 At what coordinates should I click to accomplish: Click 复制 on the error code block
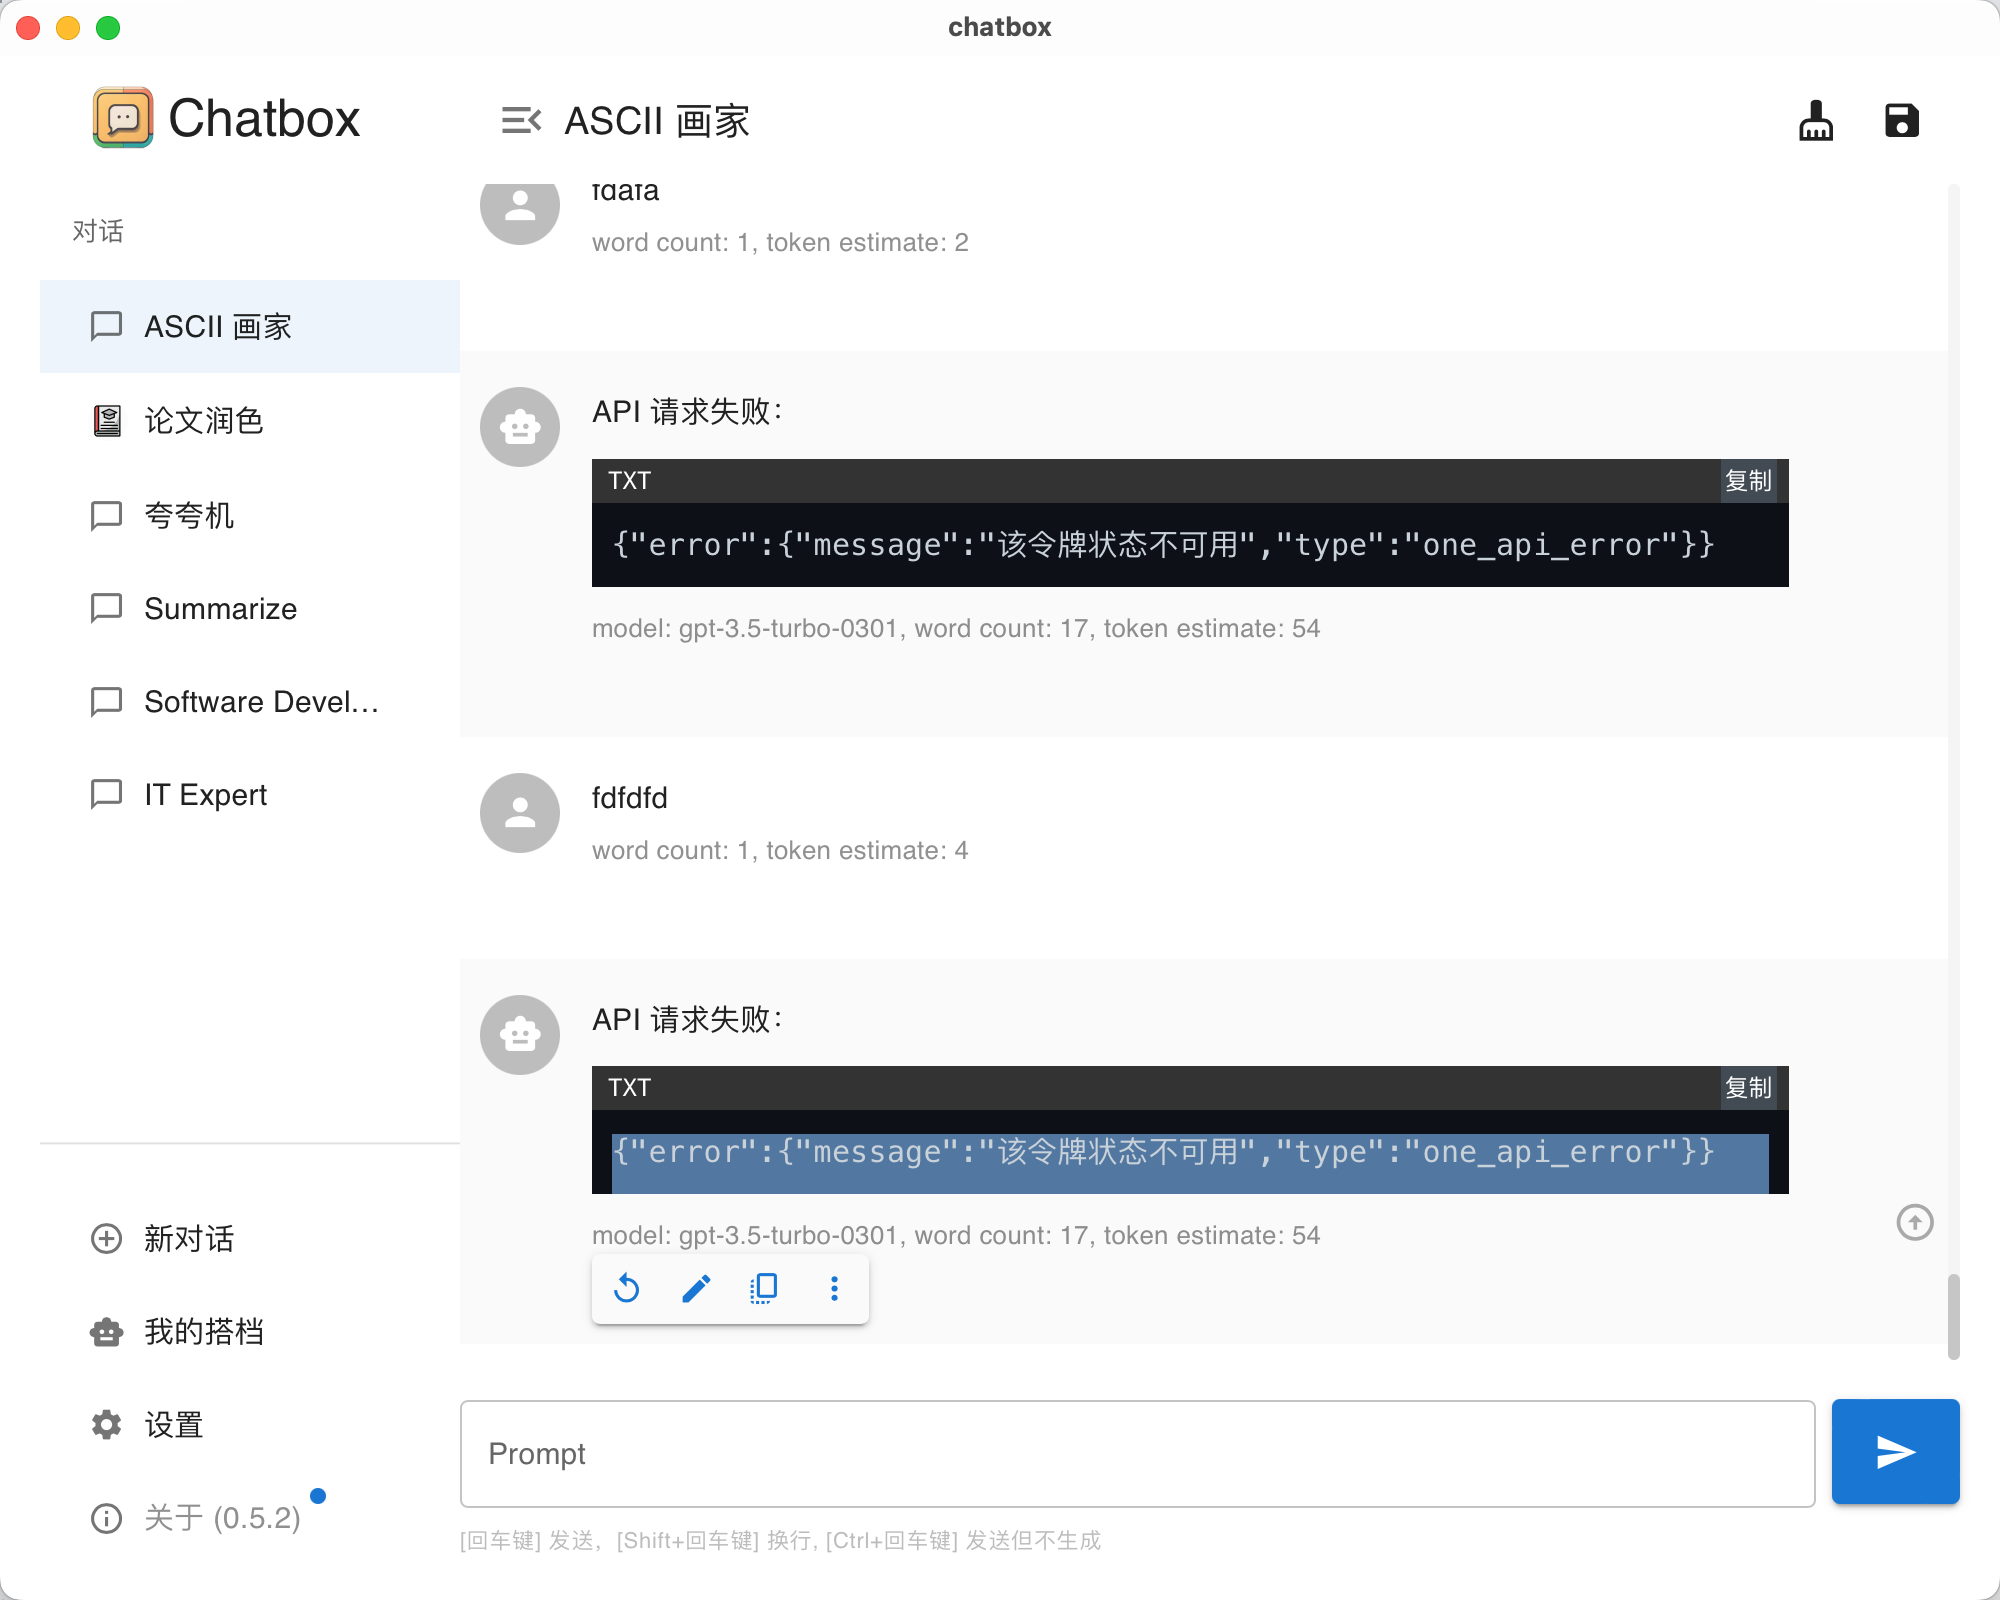point(1748,1089)
